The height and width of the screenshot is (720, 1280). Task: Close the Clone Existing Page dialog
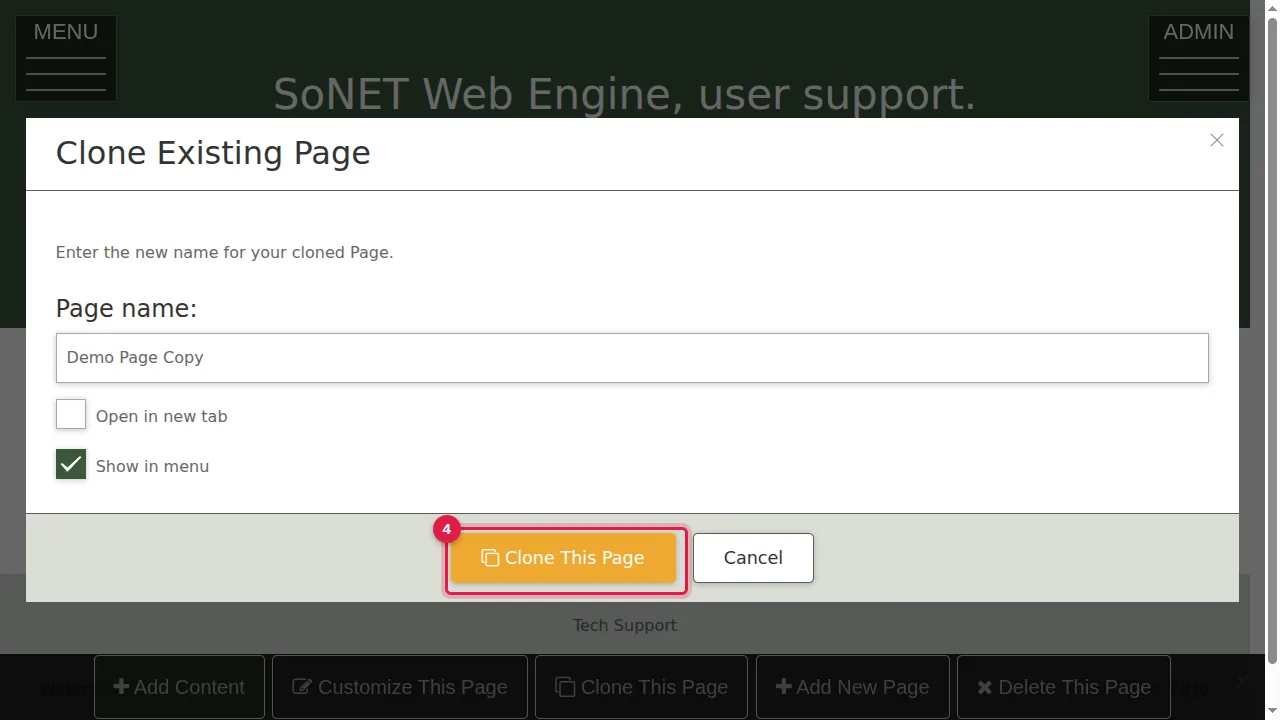[1216, 140]
